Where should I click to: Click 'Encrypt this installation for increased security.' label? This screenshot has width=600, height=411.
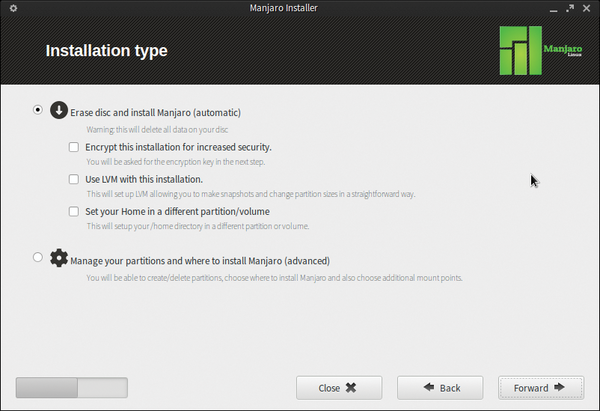[178, 147]
